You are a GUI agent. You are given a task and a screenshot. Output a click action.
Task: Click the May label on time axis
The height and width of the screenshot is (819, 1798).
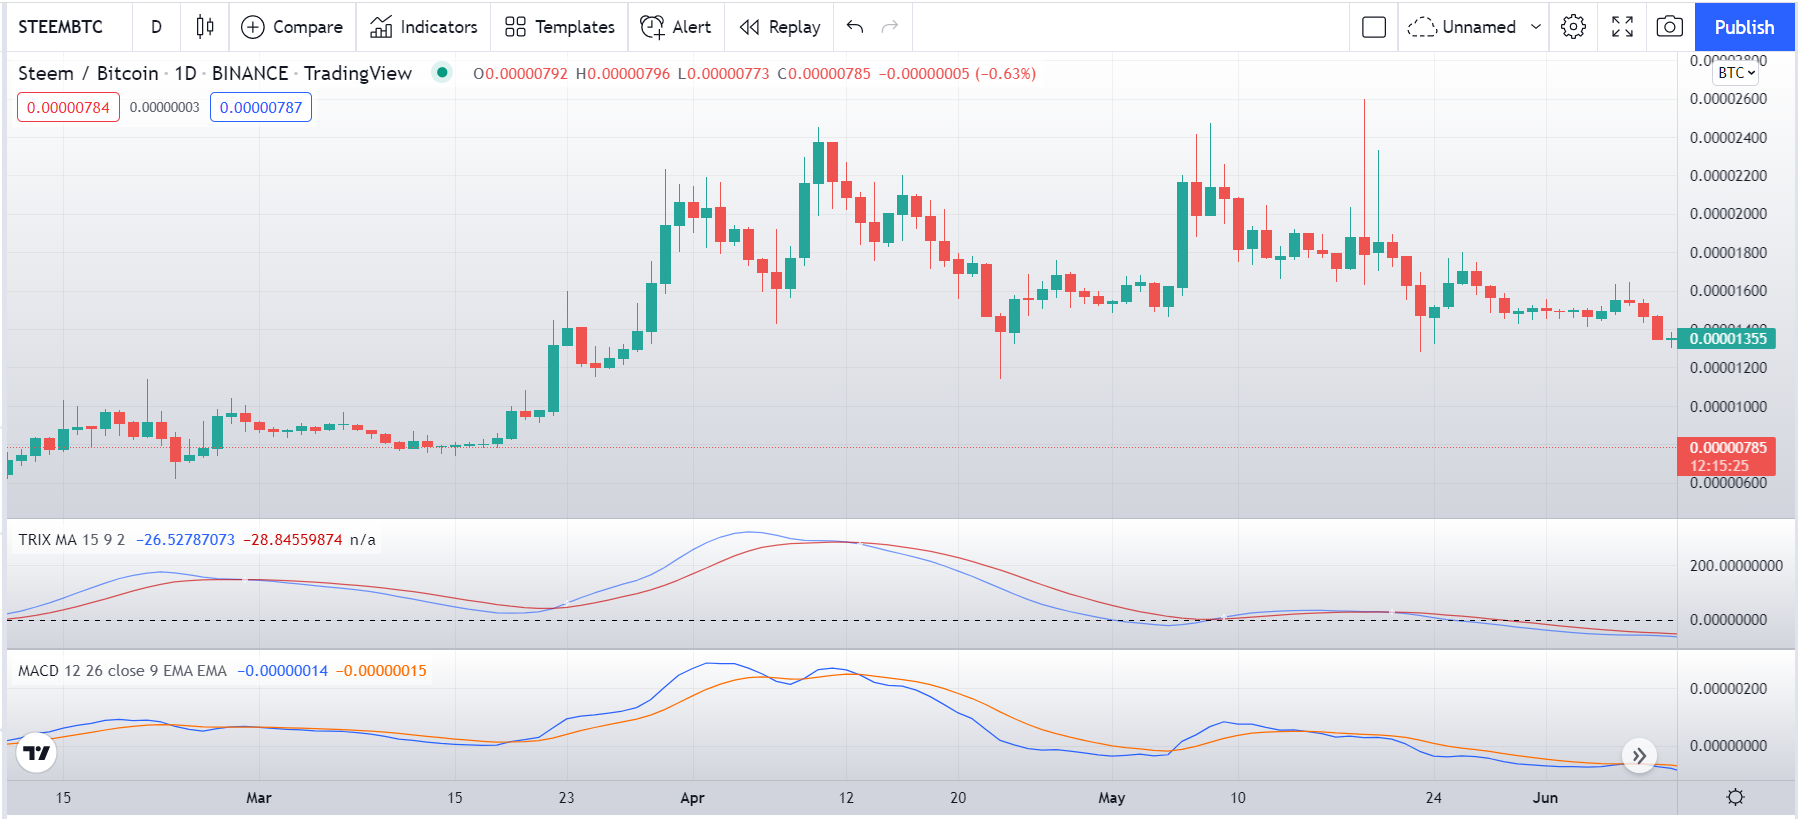[x=1112, y=798]
